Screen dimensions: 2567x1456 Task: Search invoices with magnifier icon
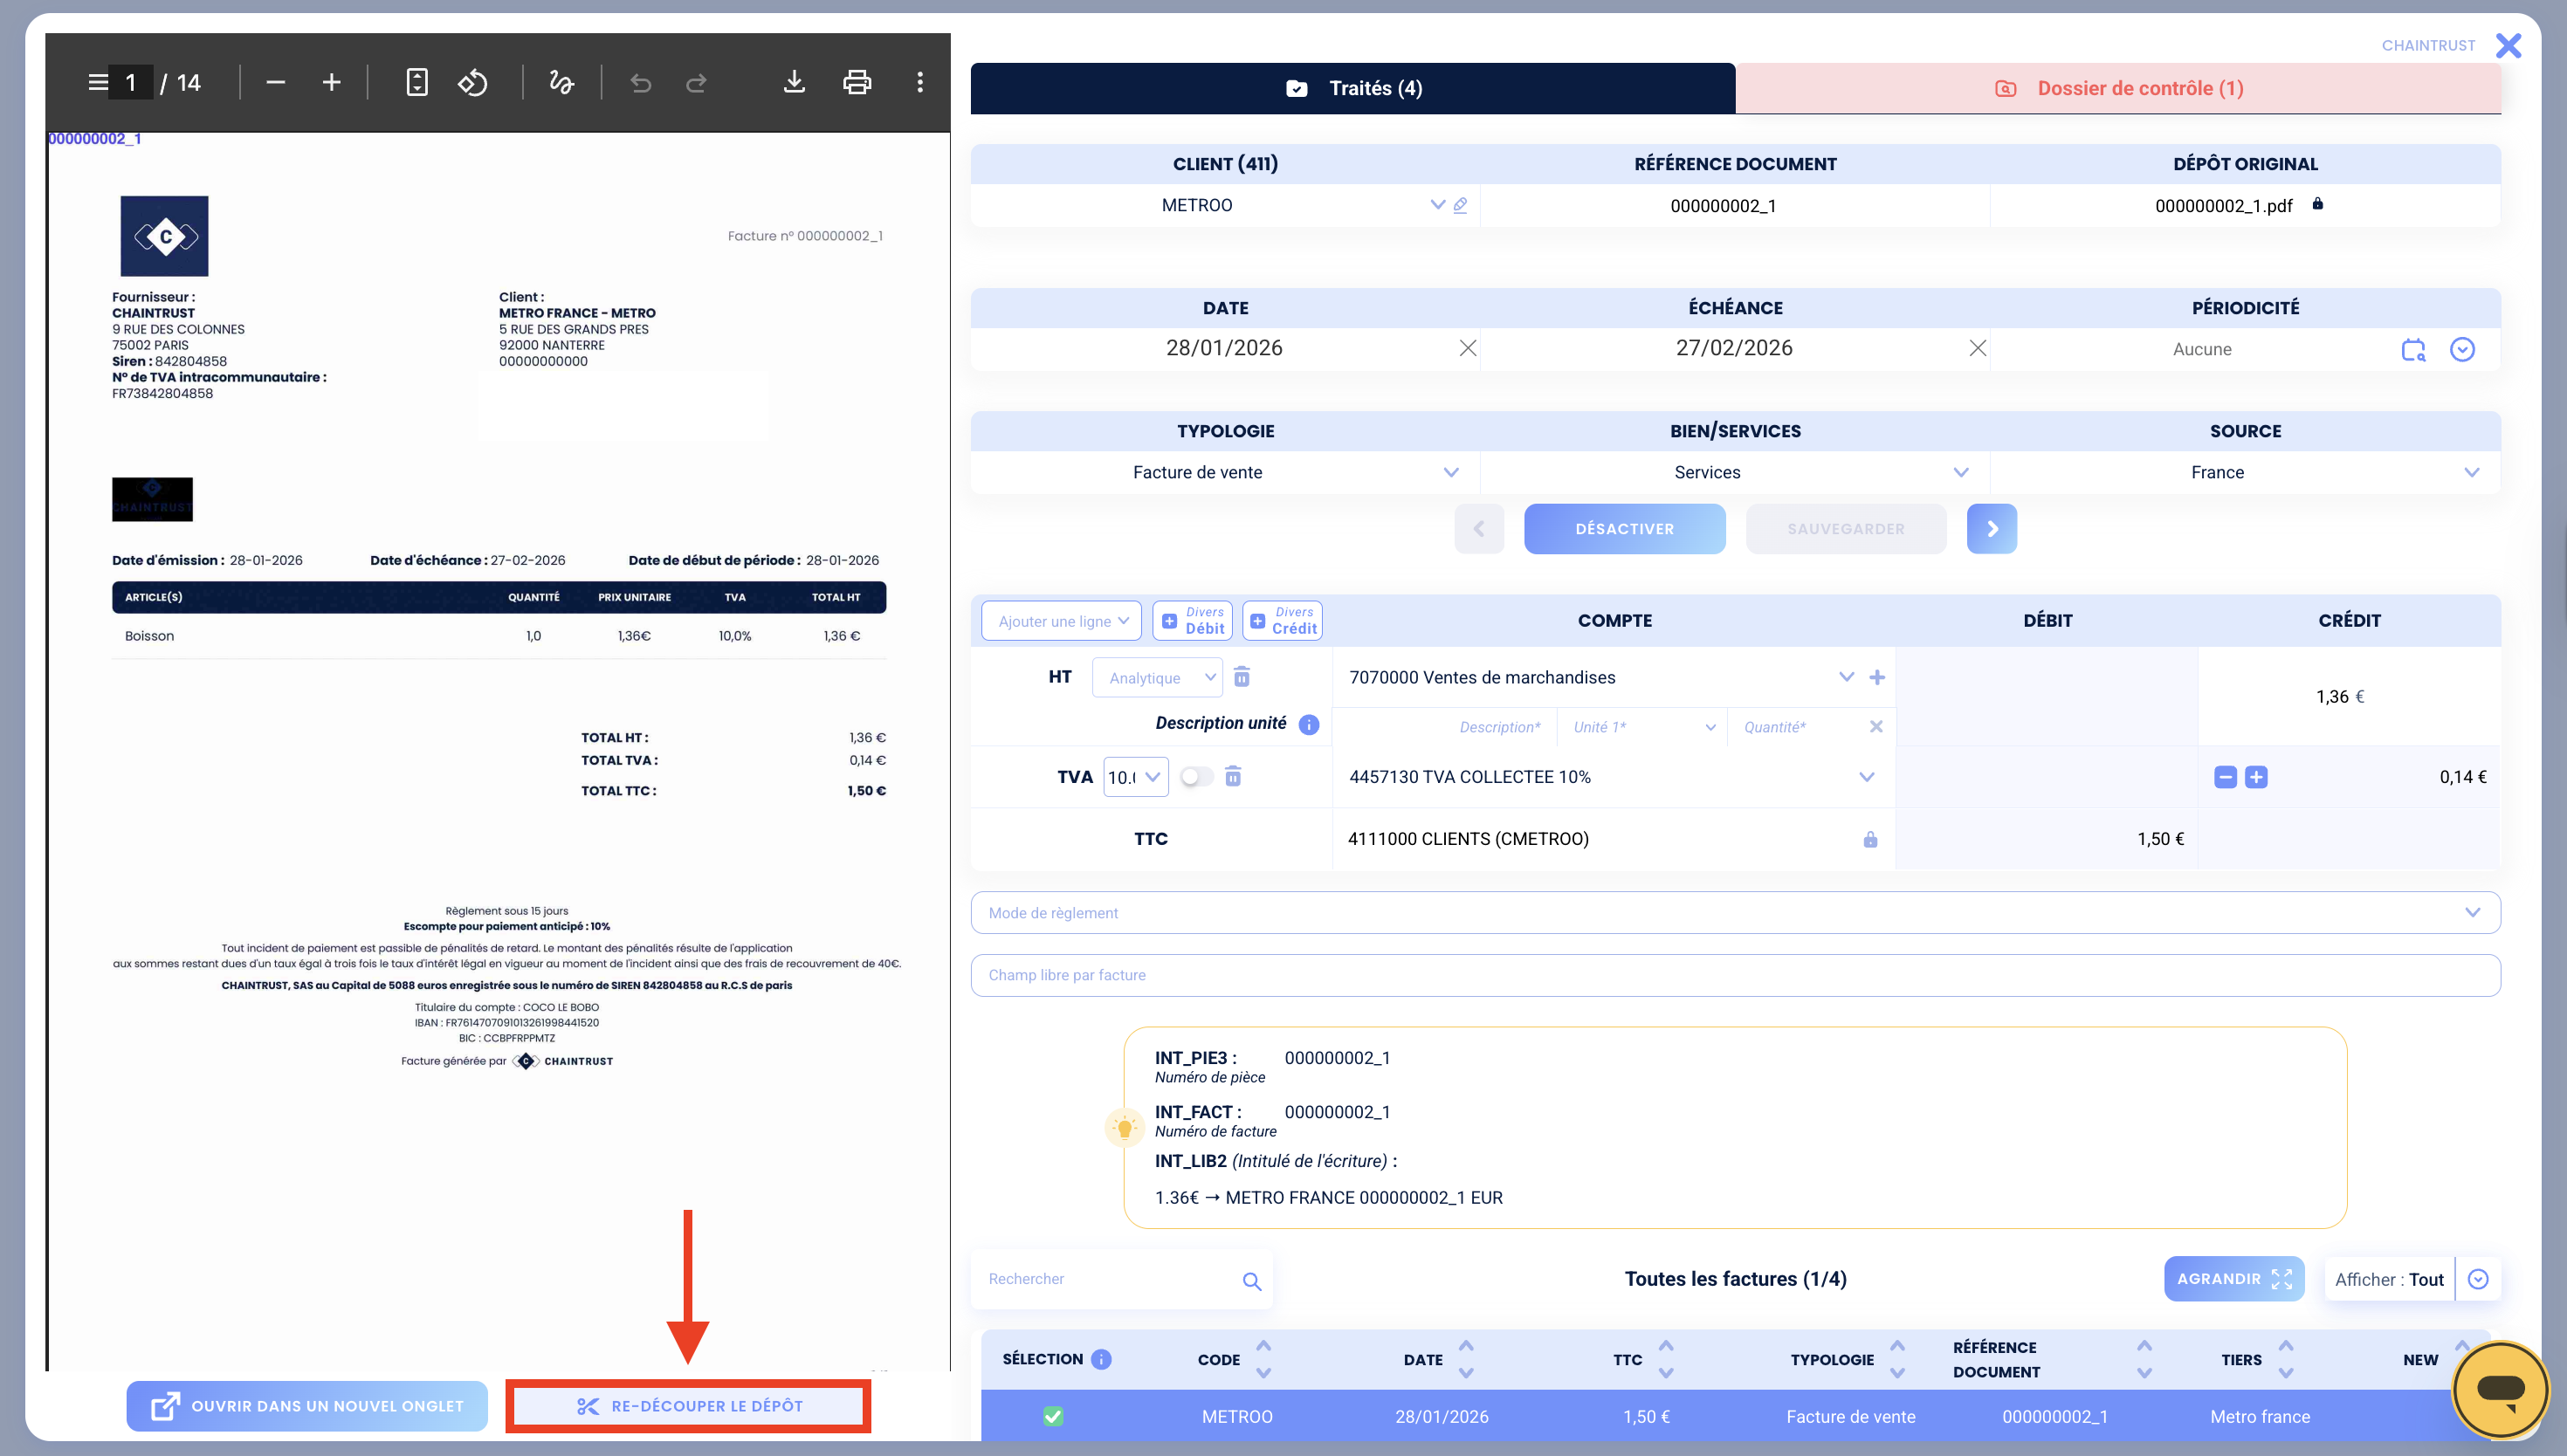click(x=1251, y=1281)
